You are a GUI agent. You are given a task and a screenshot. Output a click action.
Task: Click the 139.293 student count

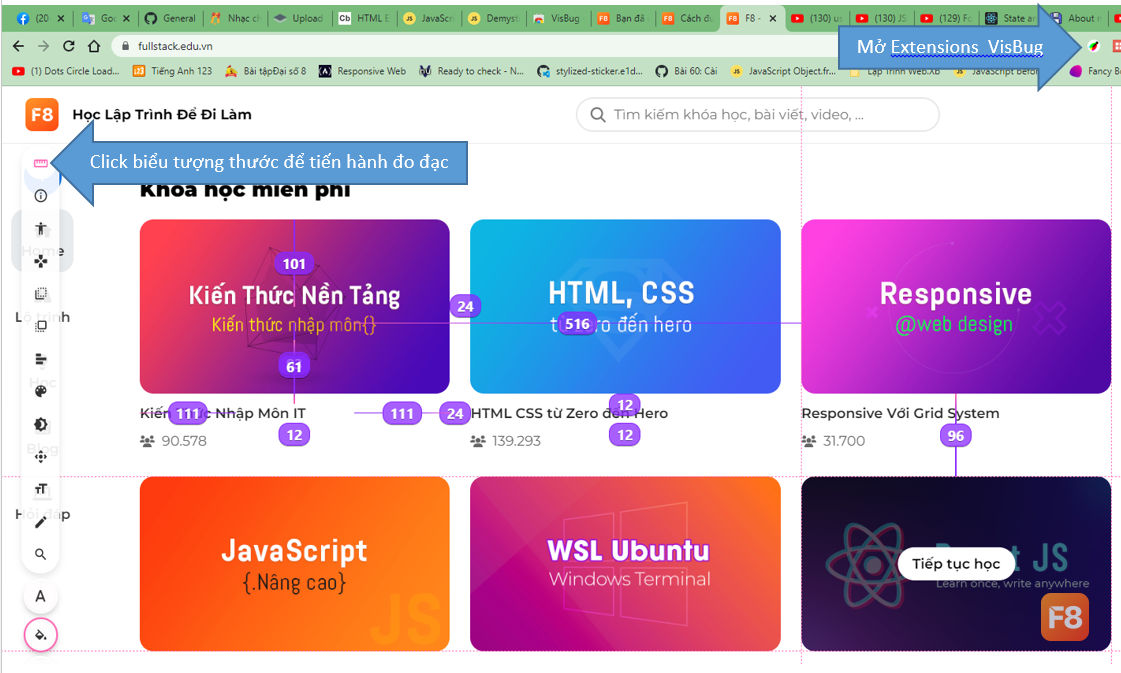[x=516, y=441]
